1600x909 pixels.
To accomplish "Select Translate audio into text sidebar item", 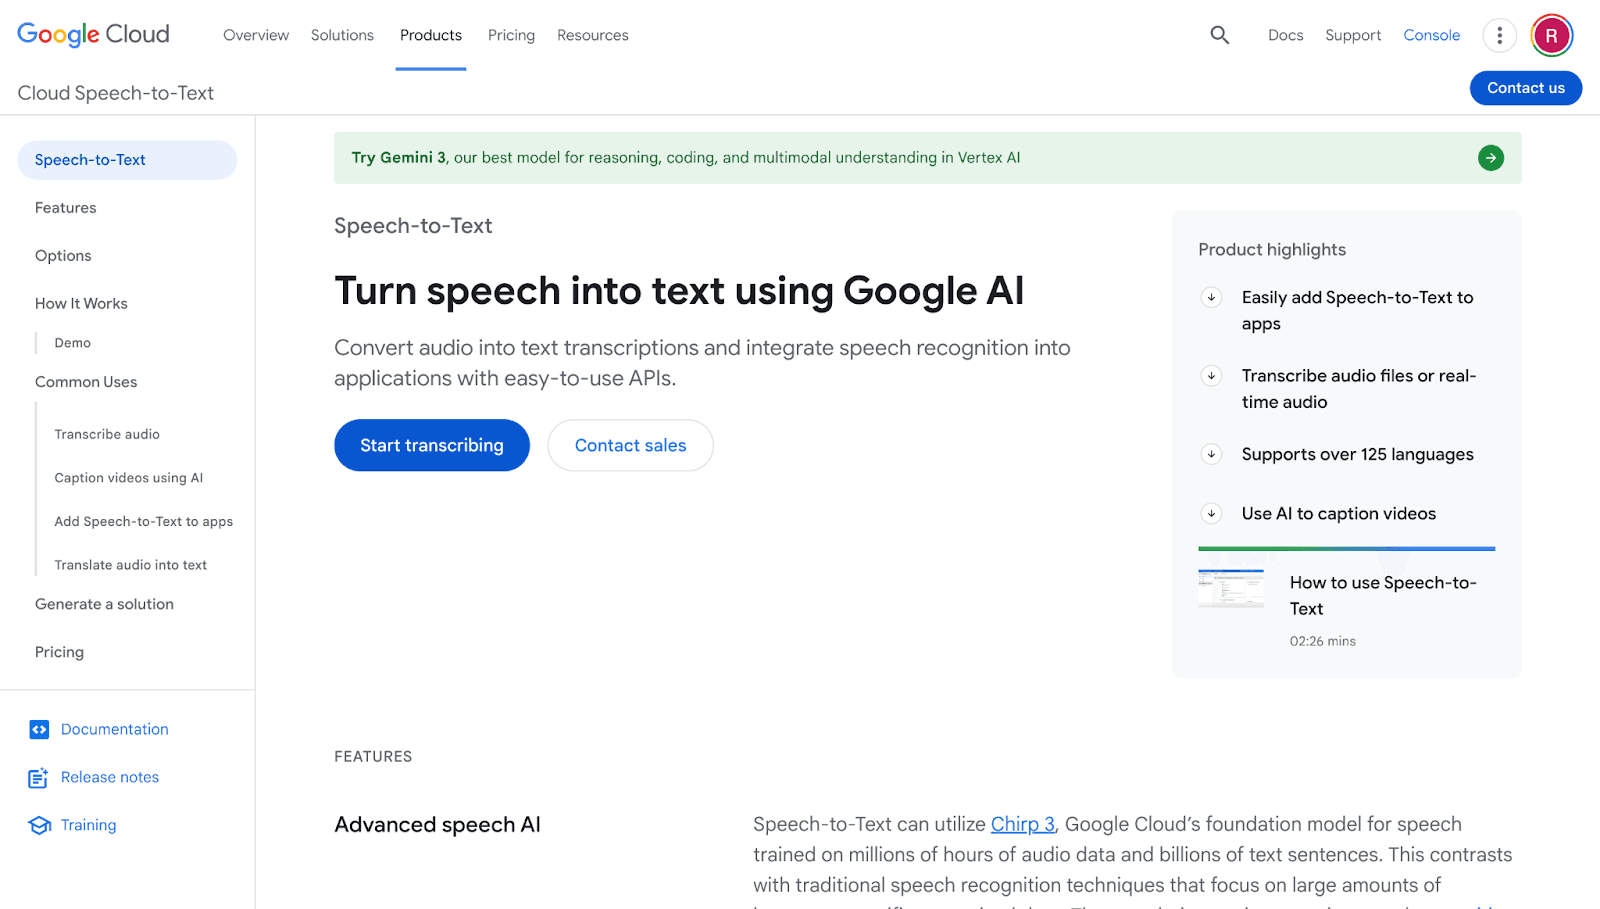I will tap(130, 564).
